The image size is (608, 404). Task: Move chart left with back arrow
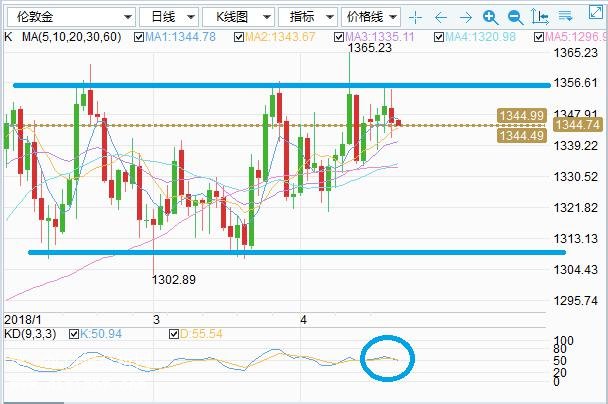click(440, 17)
